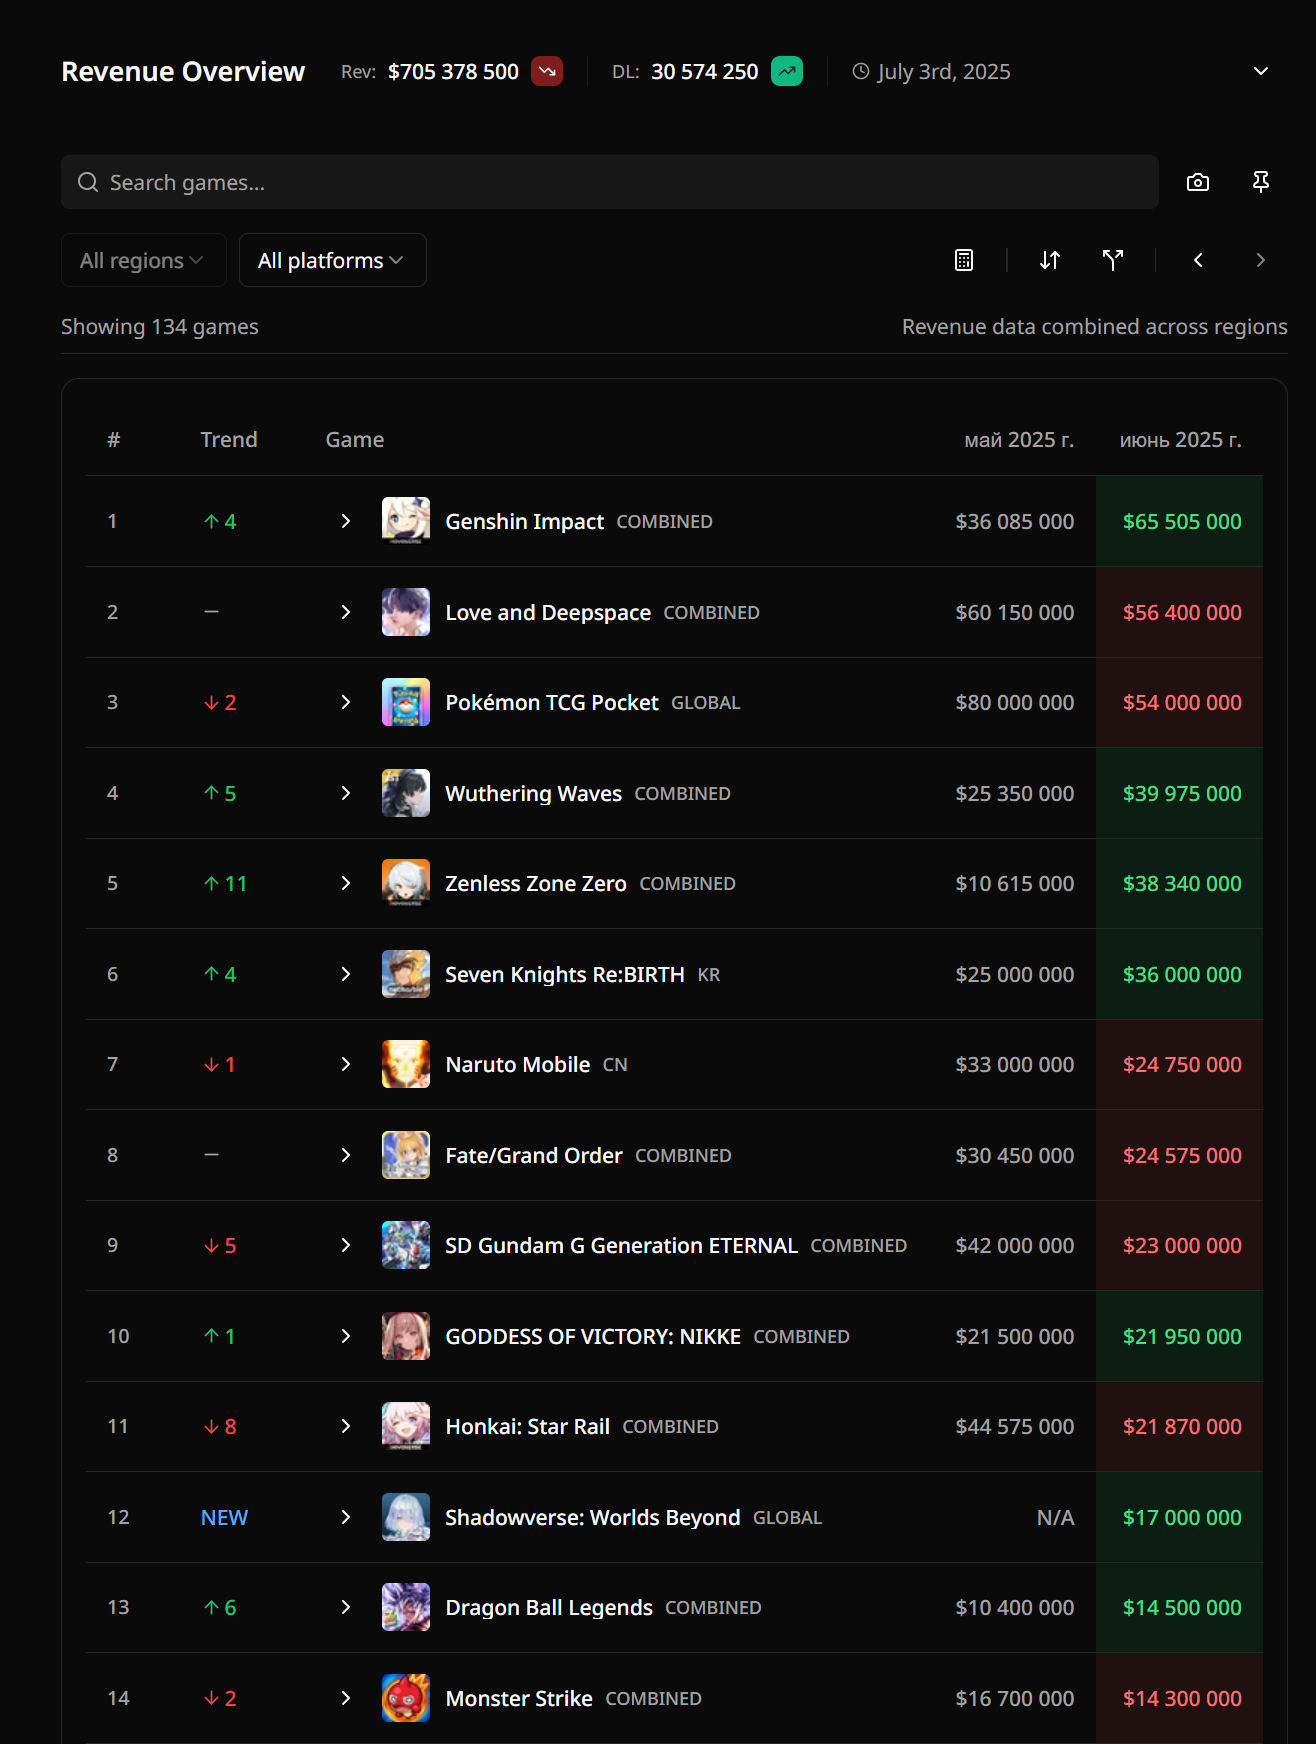Click the Trend column header
The height and width of the screenshot is (1744, 1316).
point(229,440)
